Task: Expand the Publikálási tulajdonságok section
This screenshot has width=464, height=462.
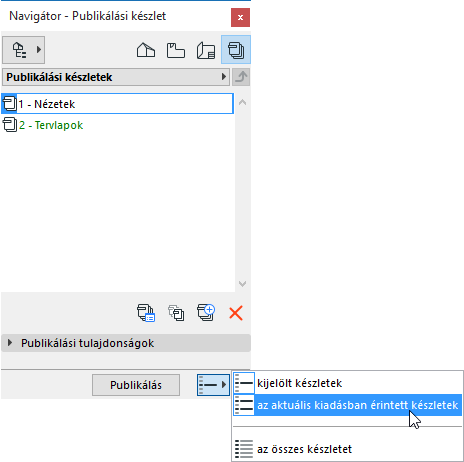Action: [x=126, y=343]
